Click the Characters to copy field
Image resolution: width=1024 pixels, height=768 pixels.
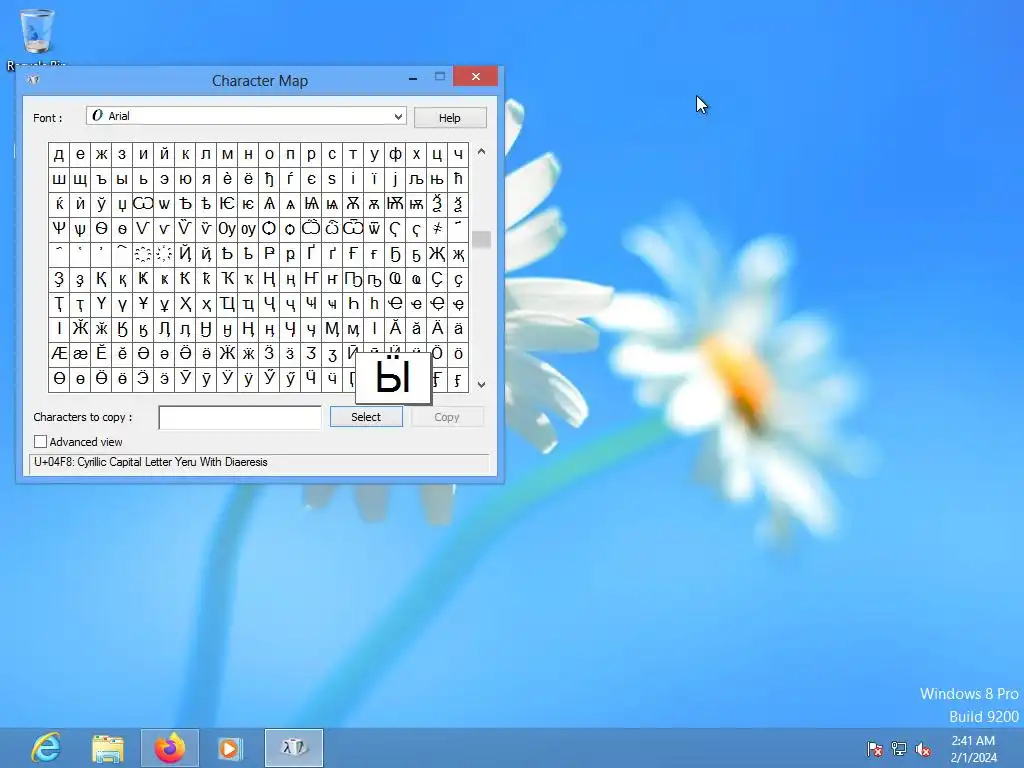point(240,417)
